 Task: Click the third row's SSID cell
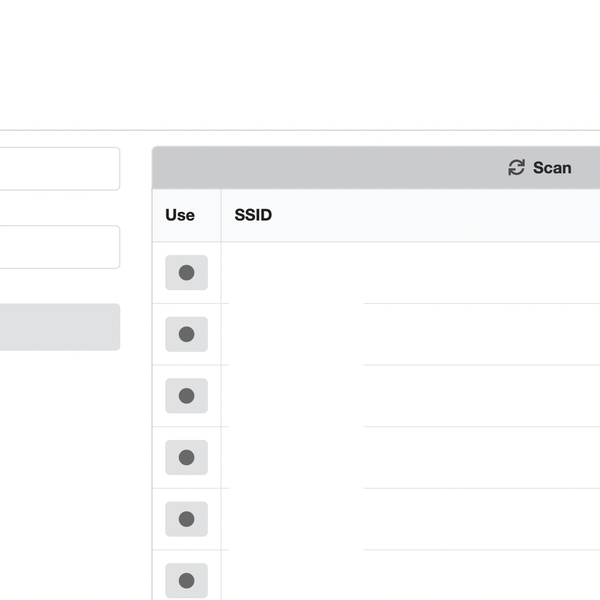pos(400,396)
